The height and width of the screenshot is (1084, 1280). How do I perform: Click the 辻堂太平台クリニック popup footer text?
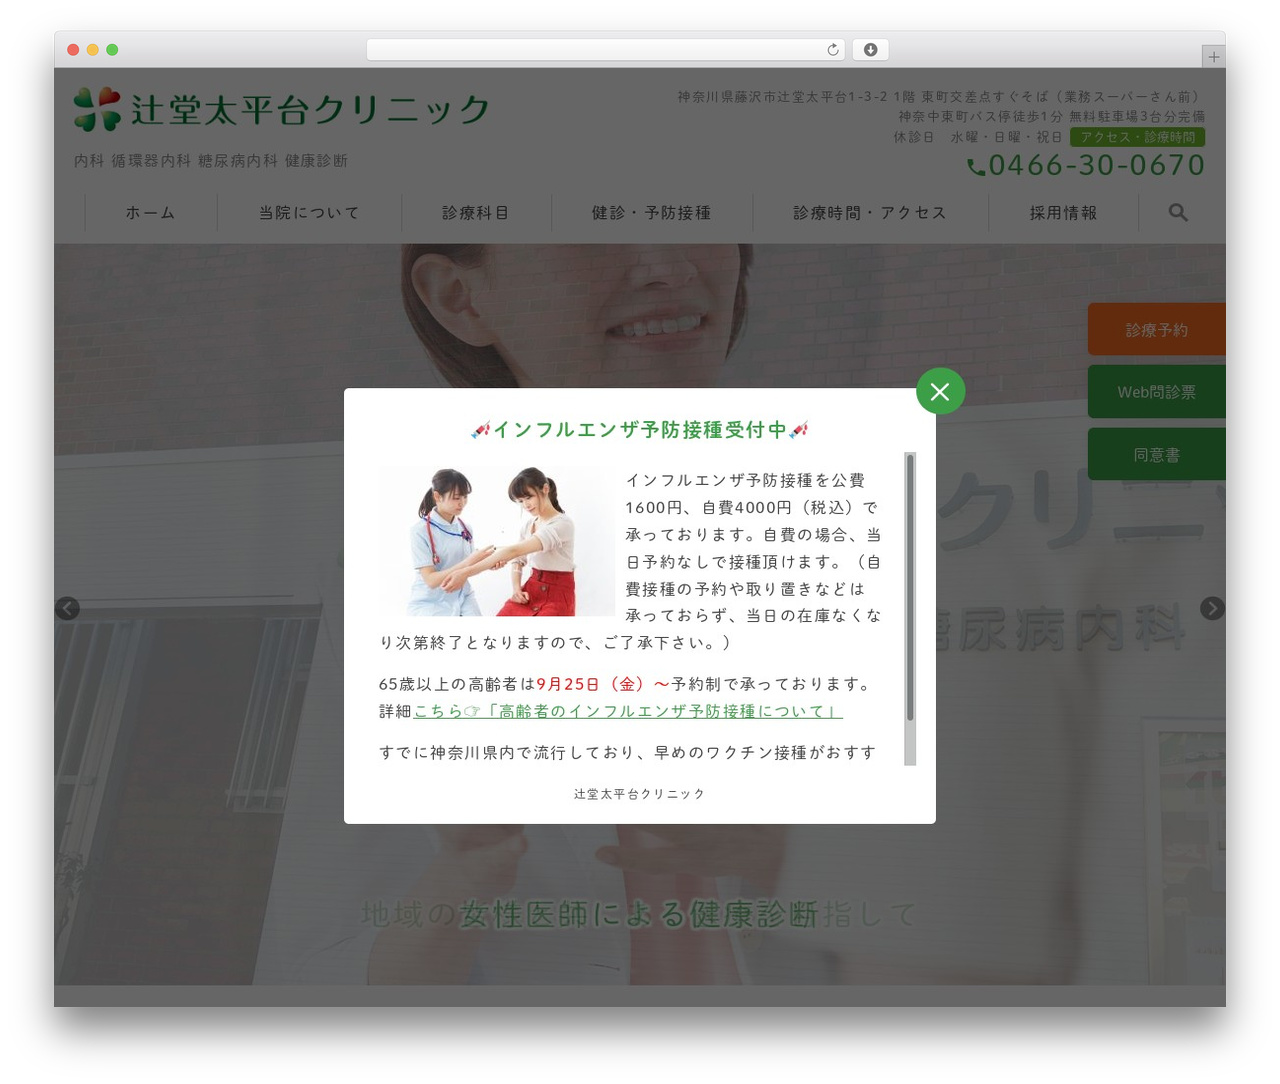click(x=640, y=794)
